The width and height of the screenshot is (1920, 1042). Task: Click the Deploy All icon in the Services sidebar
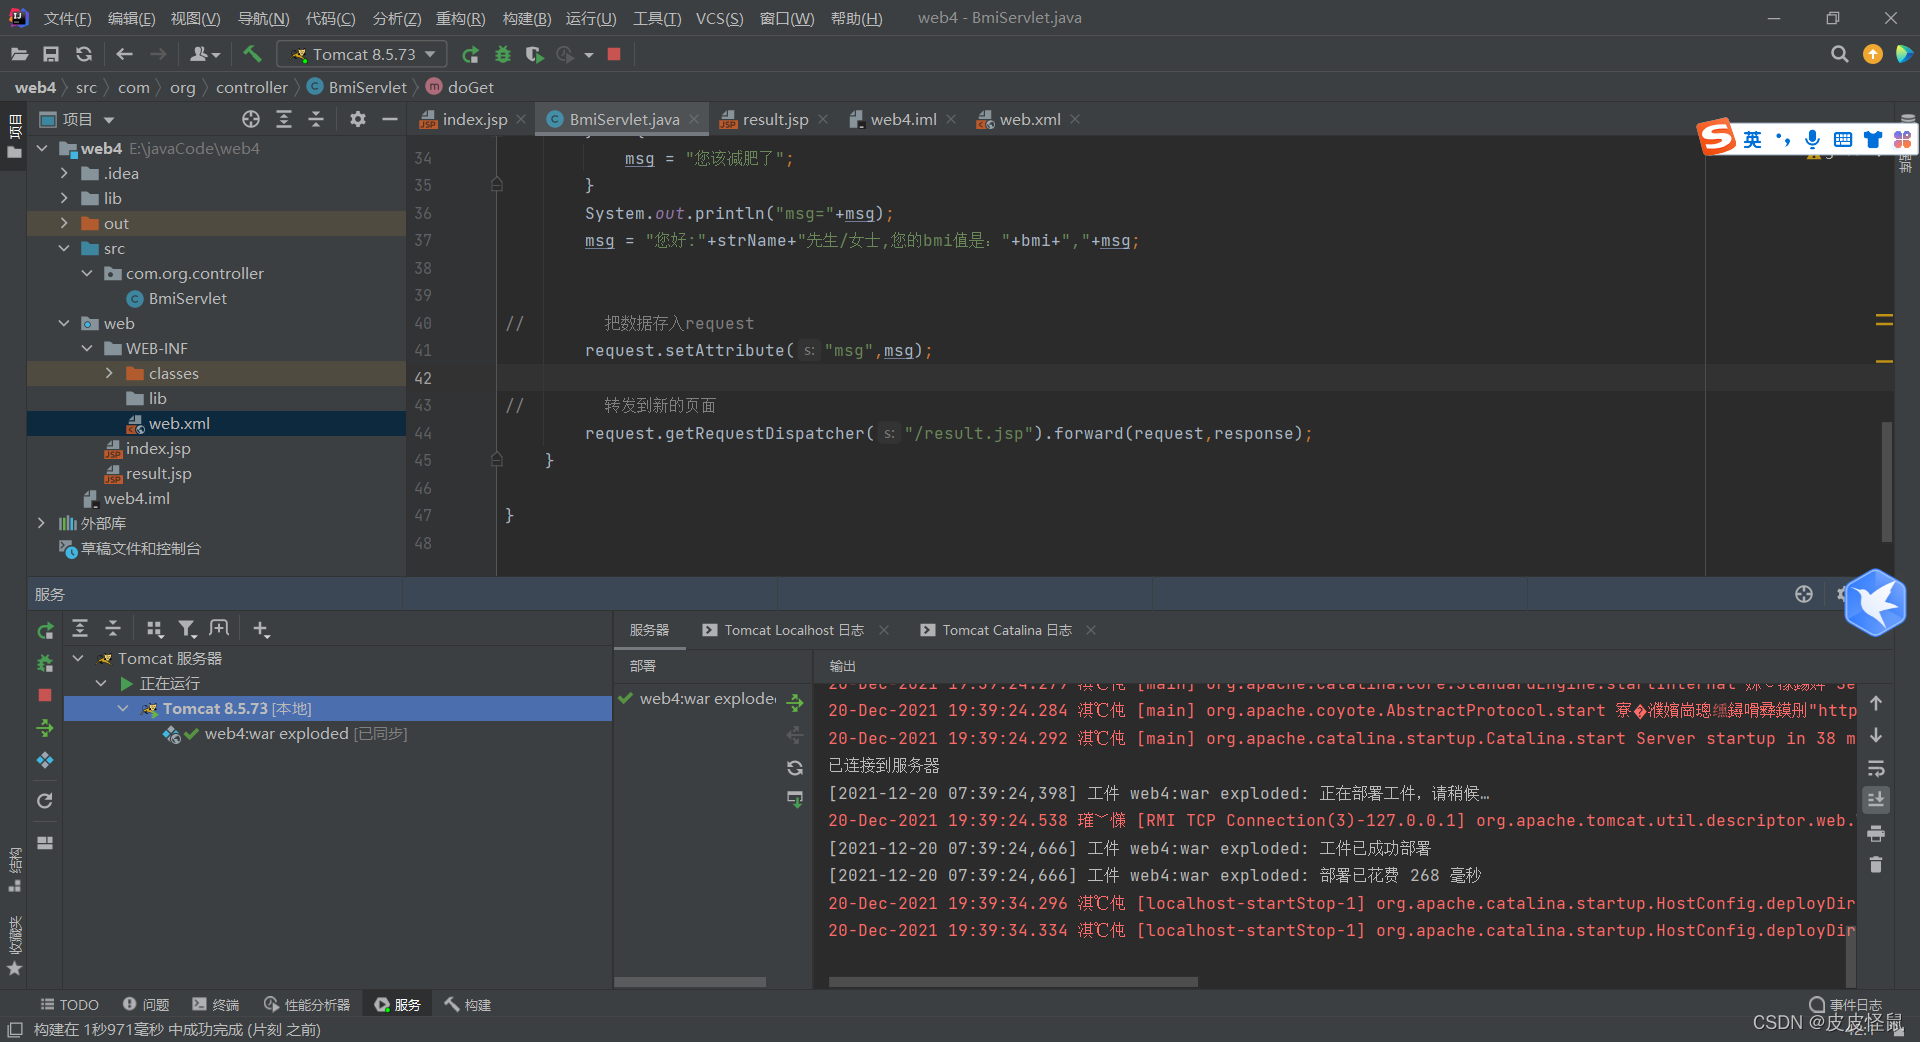[x=45, y=727]
